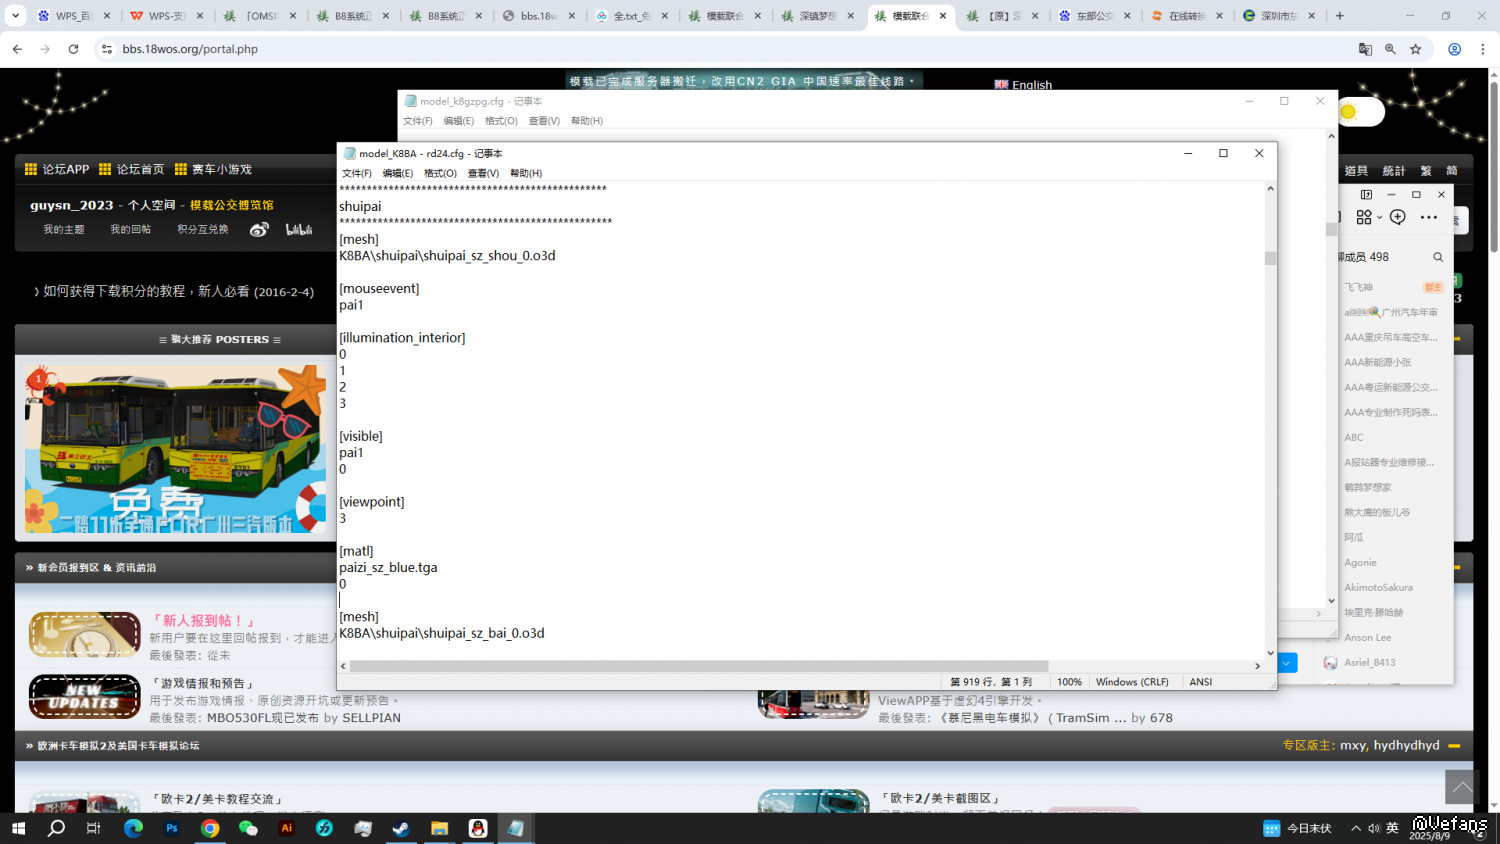Viewport: 1500px width, 844px height.
Task: Open 我的主题 link
Action: coord(64,230)
